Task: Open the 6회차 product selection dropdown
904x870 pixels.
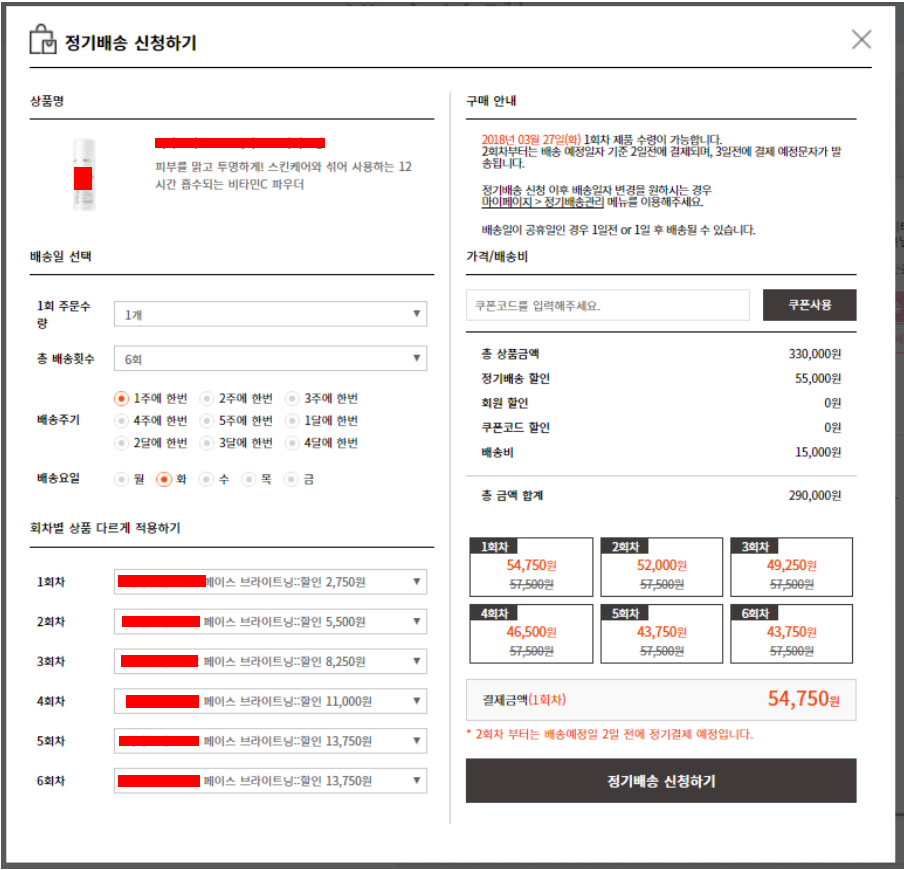Action: (x=270, y=781)
